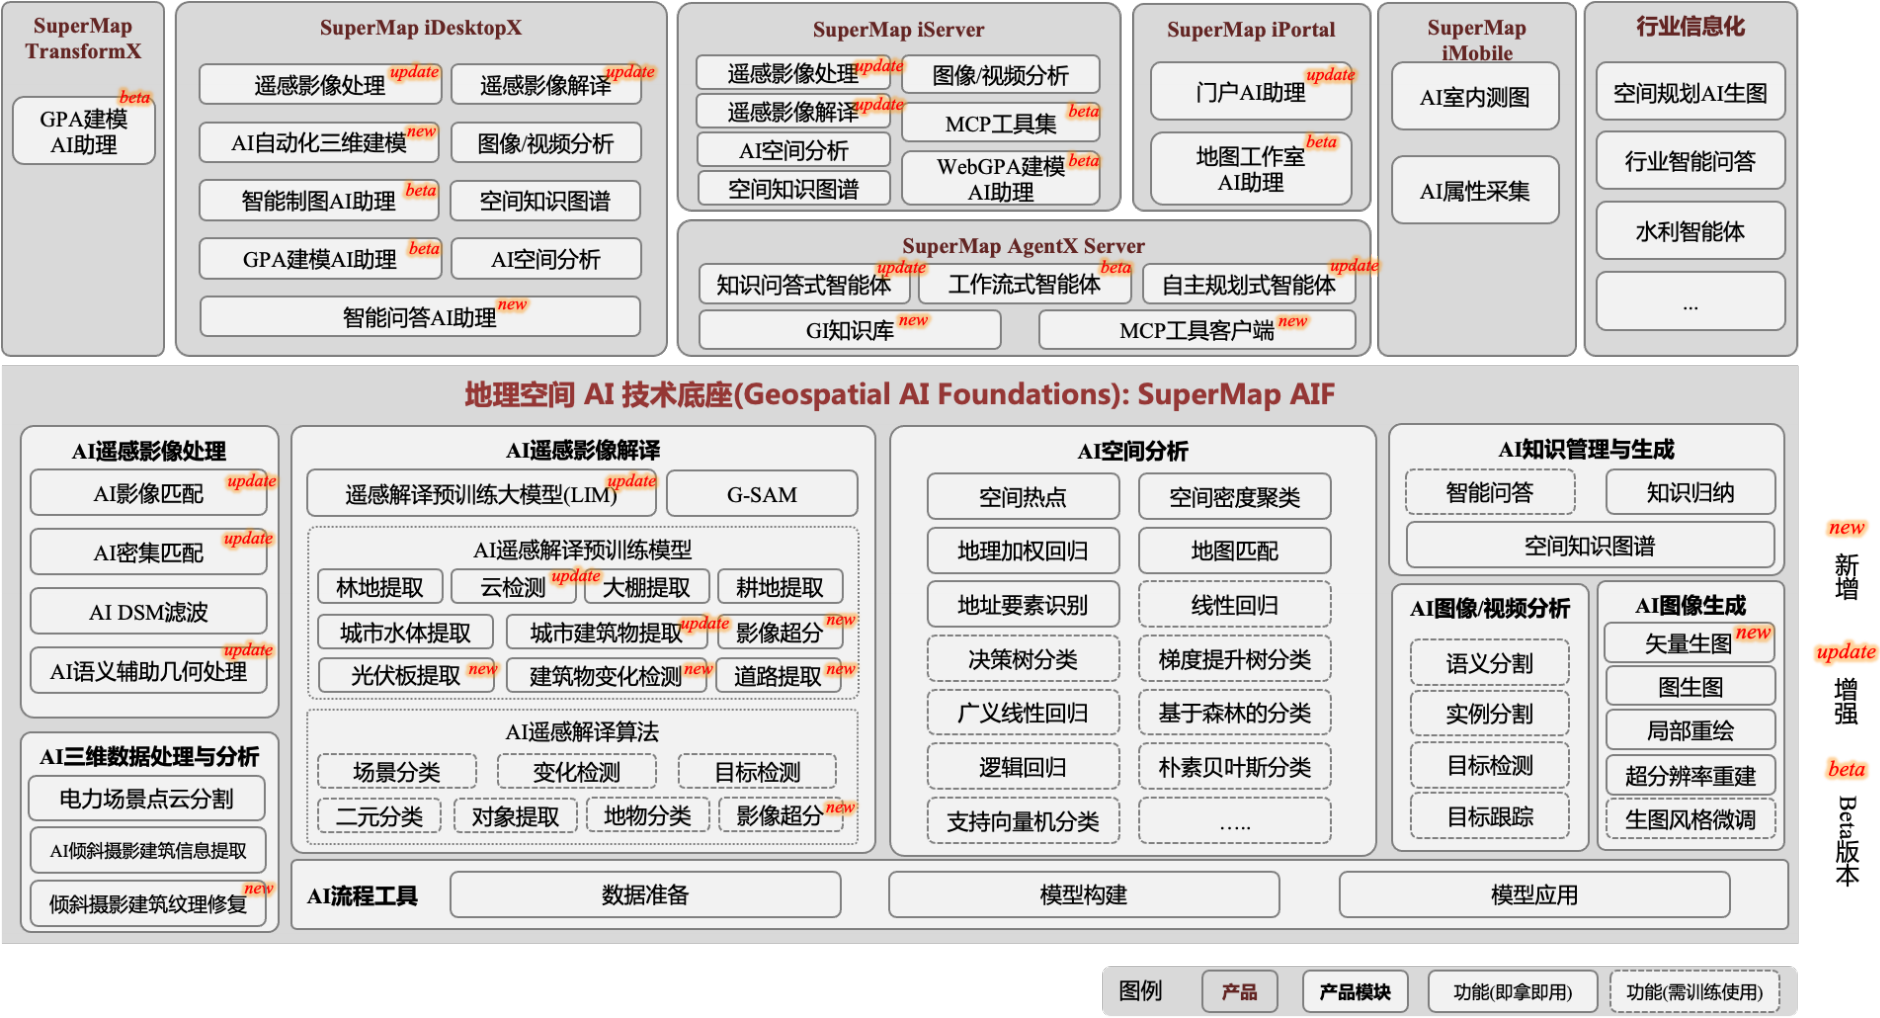The width and height of the screenshot is (1880, 1018).
Task: Open the GI知识库 box
Action: (x=850, y=330)
